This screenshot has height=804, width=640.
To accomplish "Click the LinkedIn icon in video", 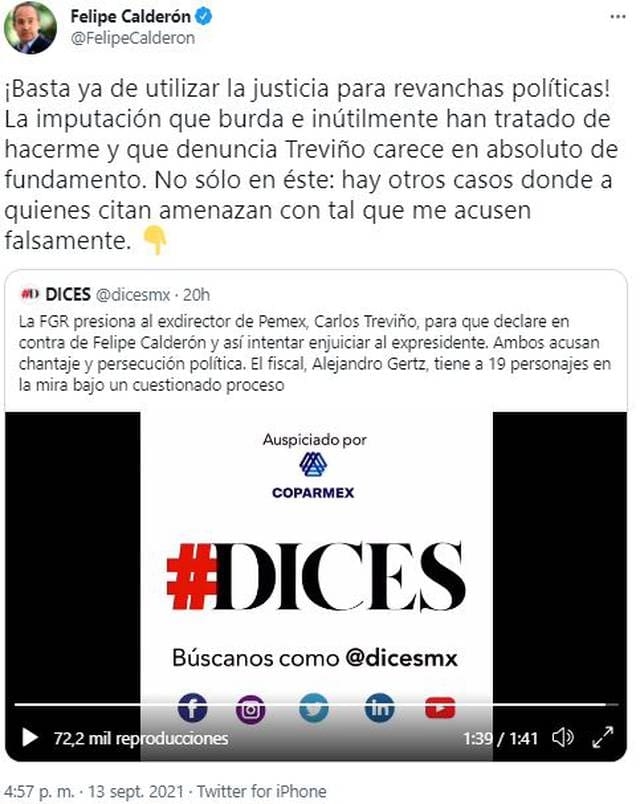I will 379,708.
